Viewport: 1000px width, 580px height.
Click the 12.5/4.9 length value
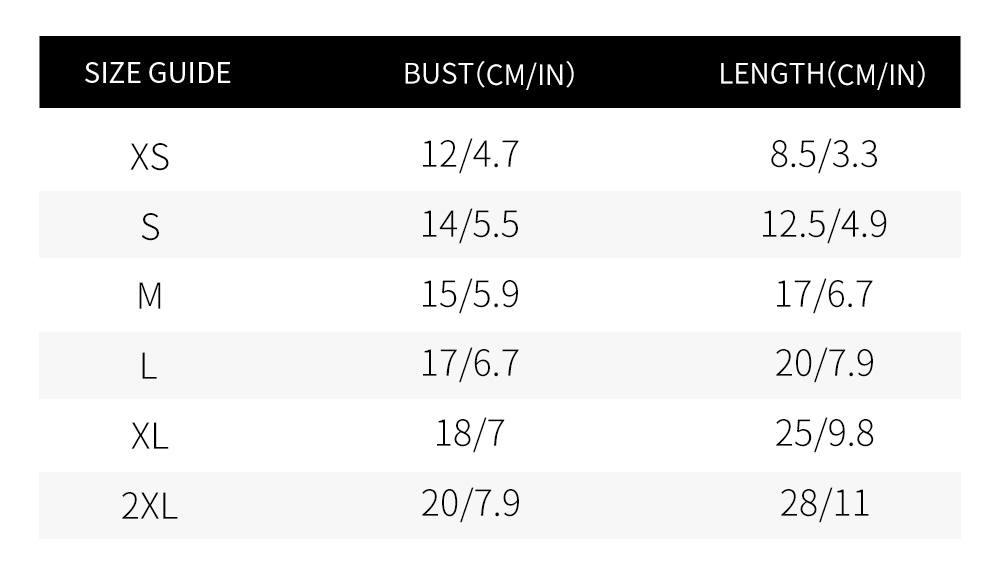tap(824, 225)
